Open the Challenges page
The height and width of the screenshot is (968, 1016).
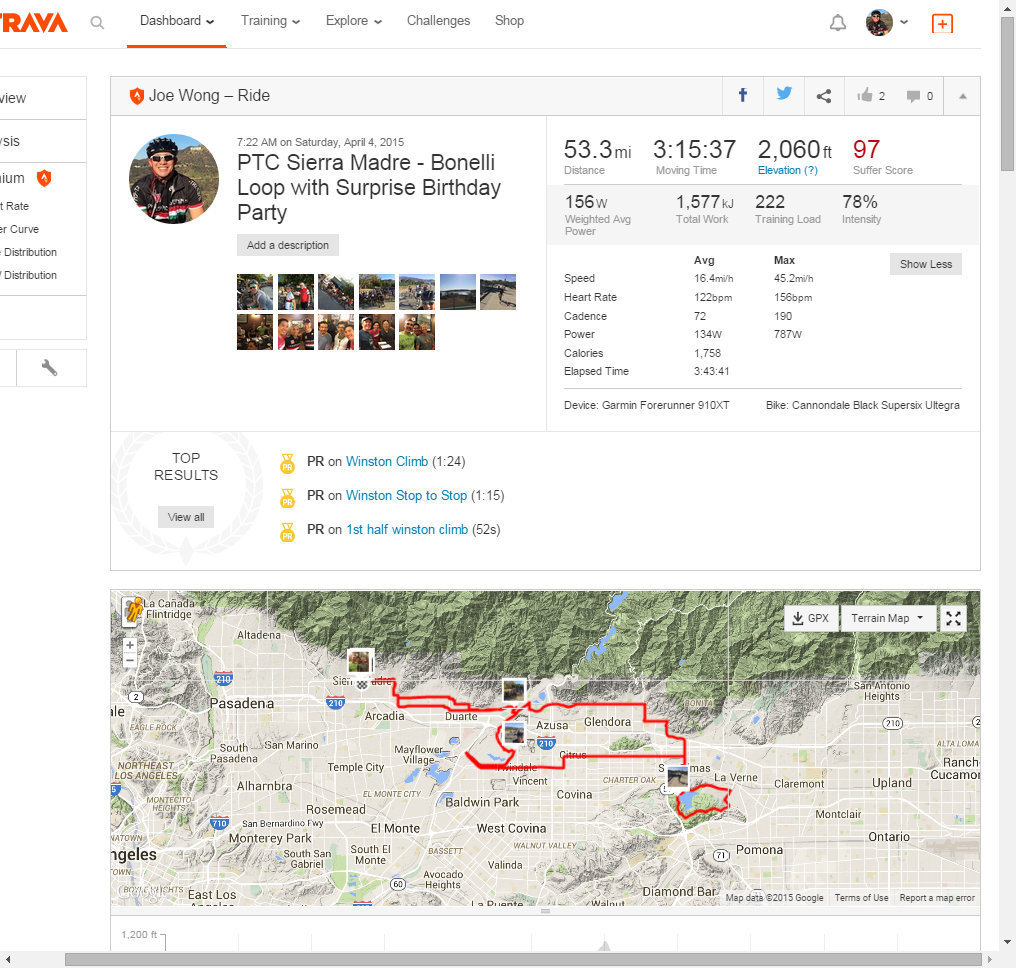[x=438, y=21]
